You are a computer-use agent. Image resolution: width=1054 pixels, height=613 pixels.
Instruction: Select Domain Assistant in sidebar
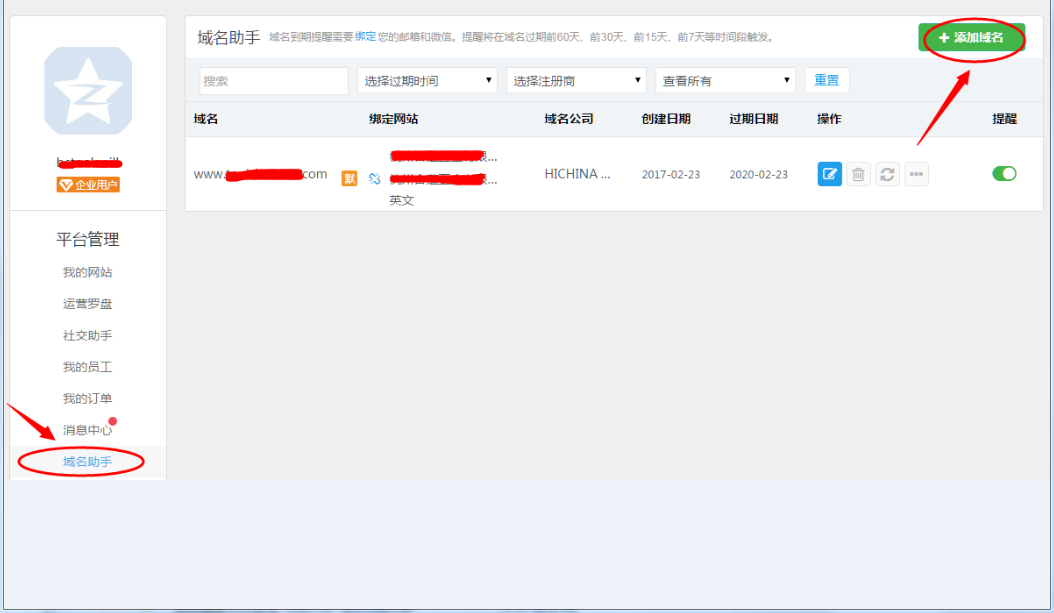(x=88, y=462)
